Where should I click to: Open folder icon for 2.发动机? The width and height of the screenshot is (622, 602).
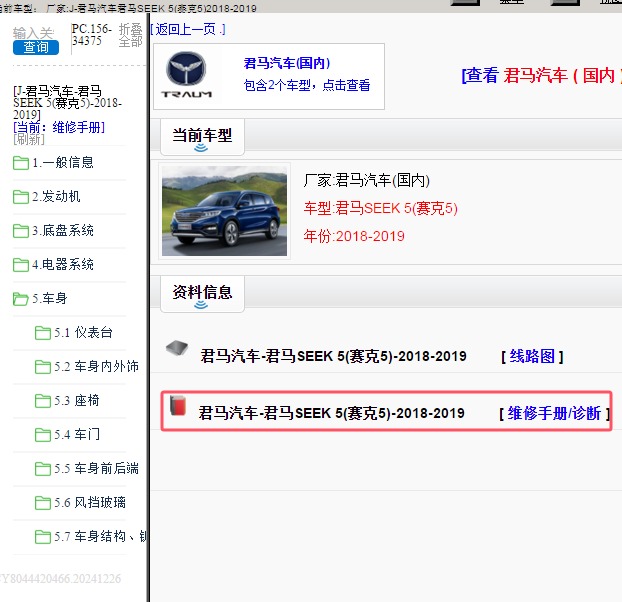point(21,197)
